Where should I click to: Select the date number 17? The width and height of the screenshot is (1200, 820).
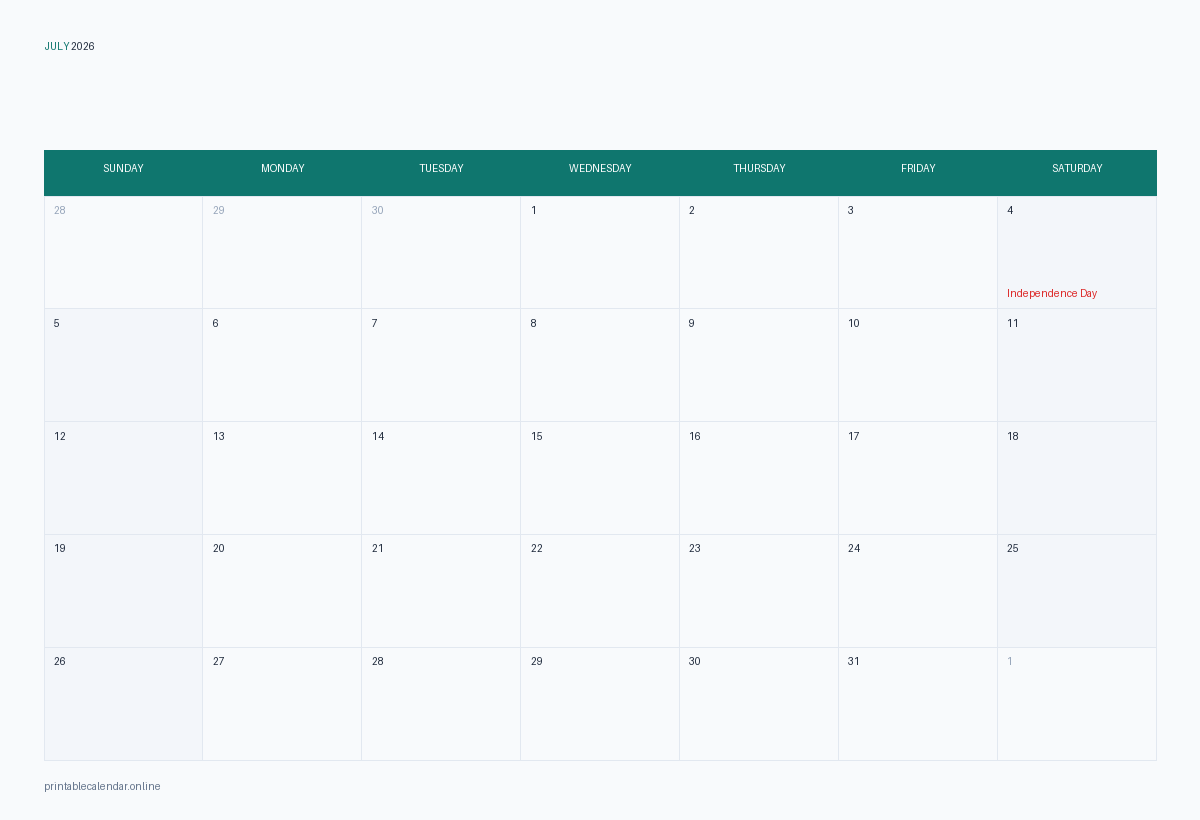point(854,436)
